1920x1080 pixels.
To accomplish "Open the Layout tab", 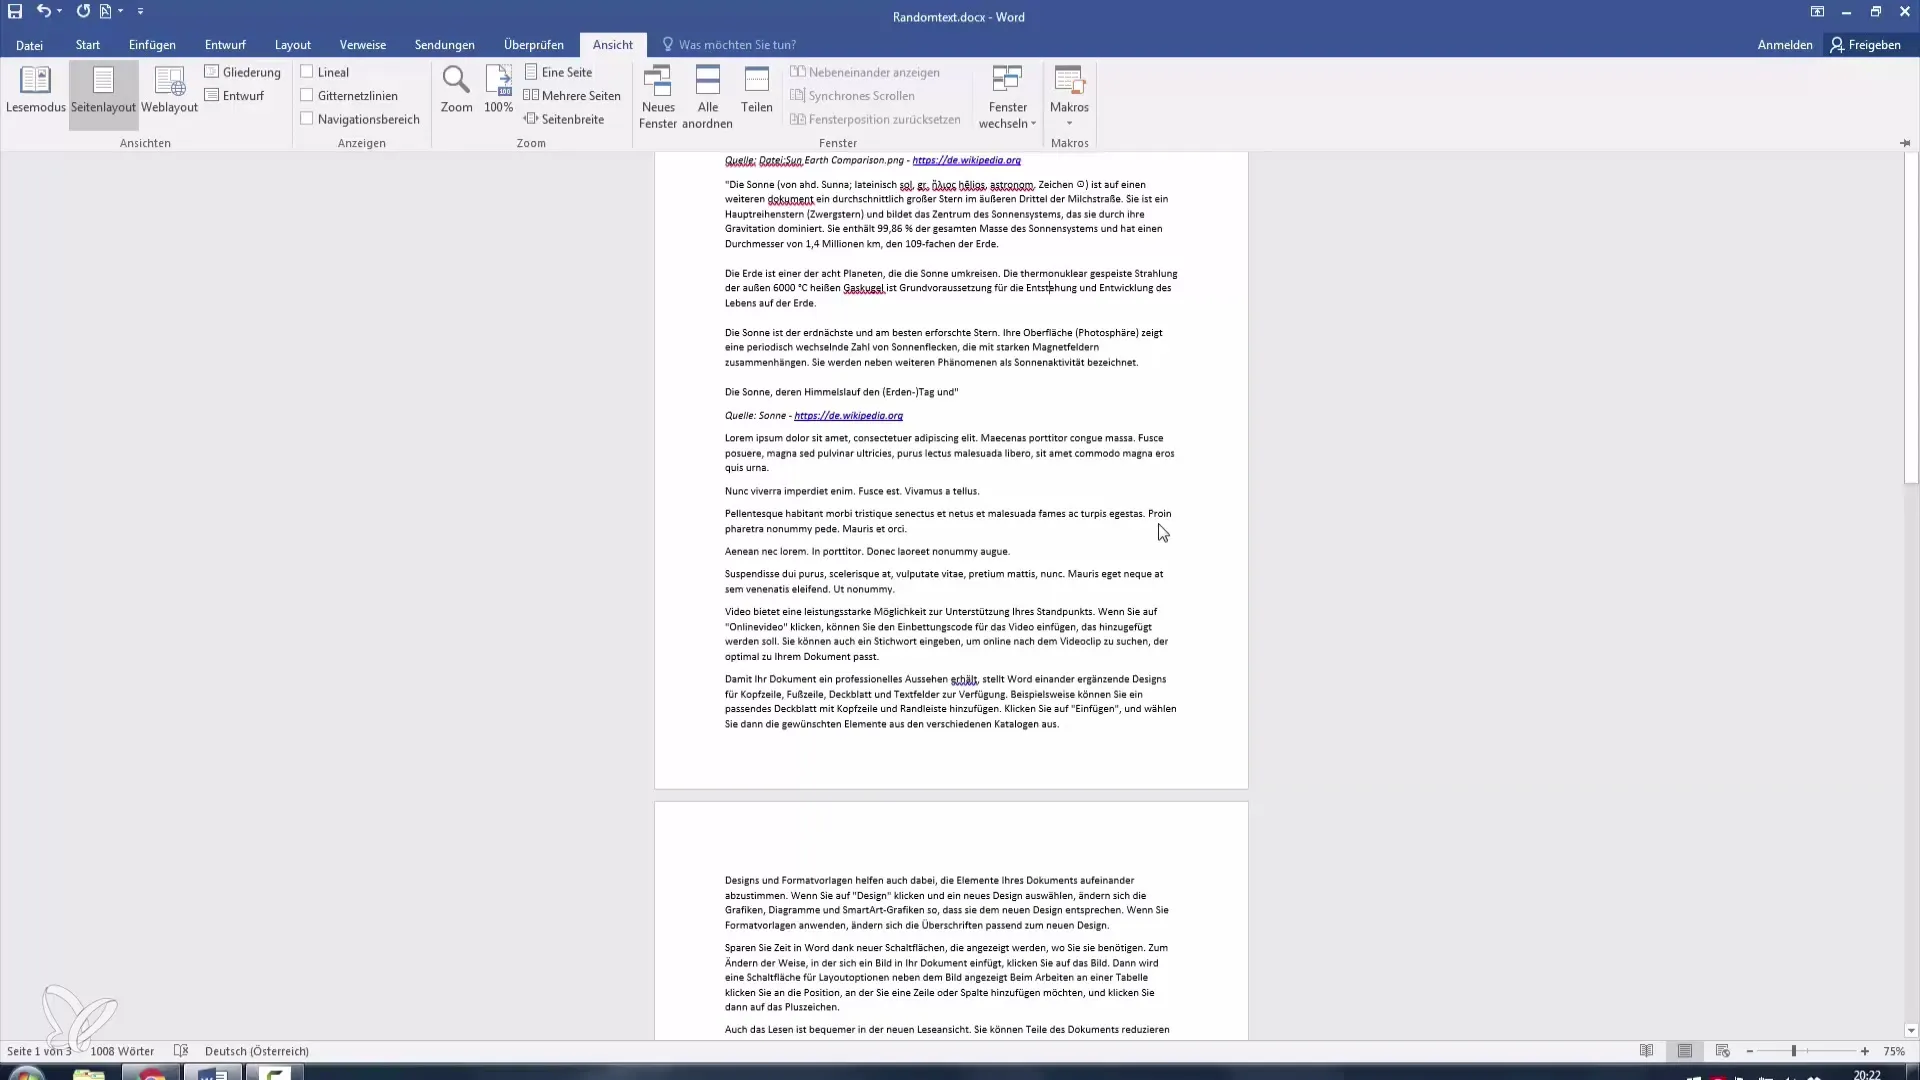I will click(293, 45).
